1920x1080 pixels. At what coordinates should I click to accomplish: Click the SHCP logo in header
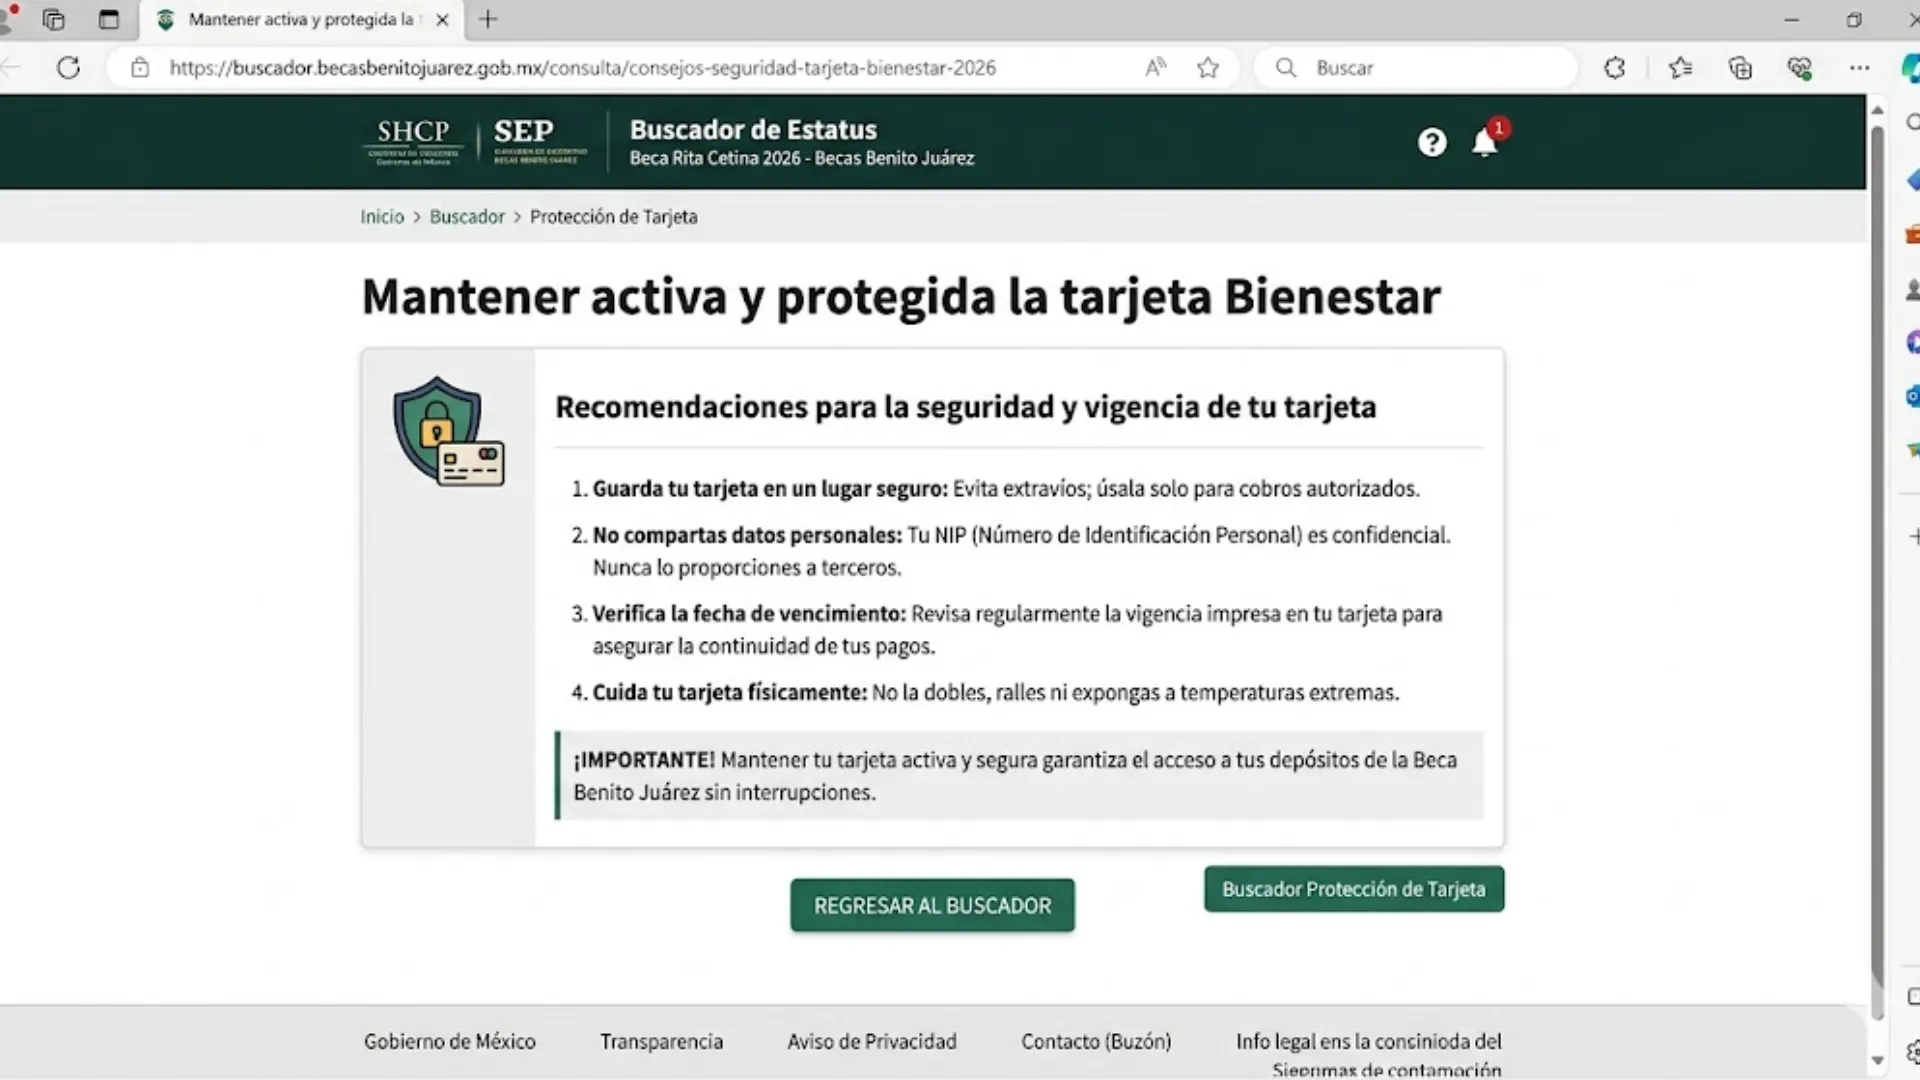click(413, 142)
